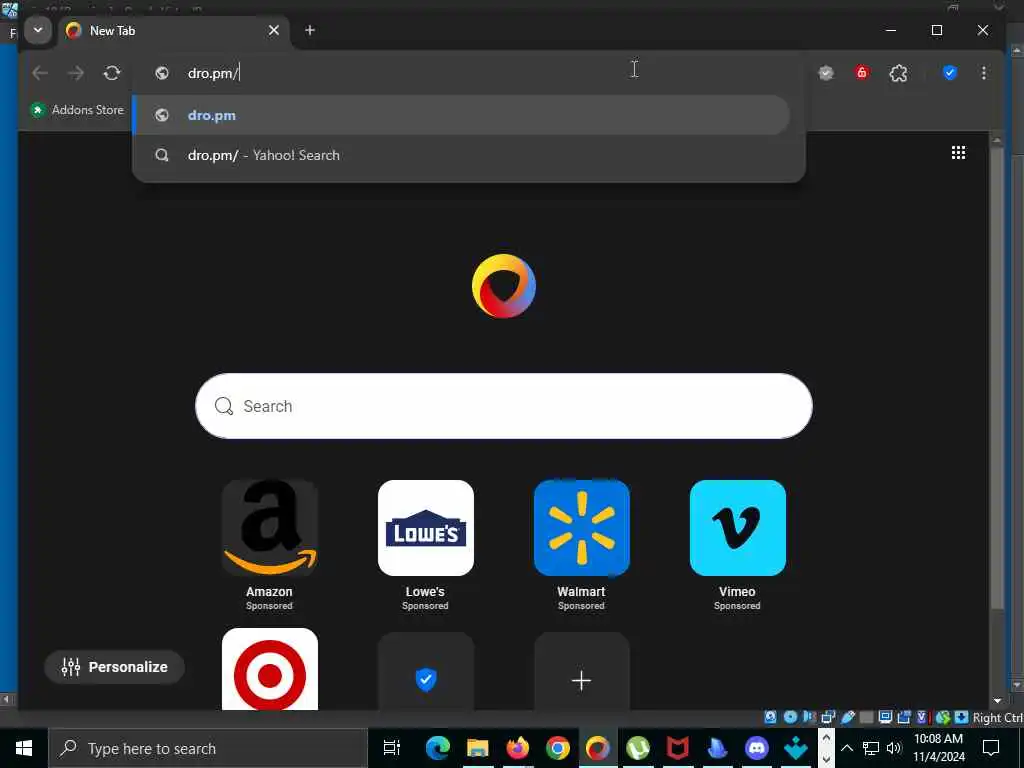The height and width of the screenshot is (768, 1024).
Task: Open Discord from the taskbar
Action: 758,748
